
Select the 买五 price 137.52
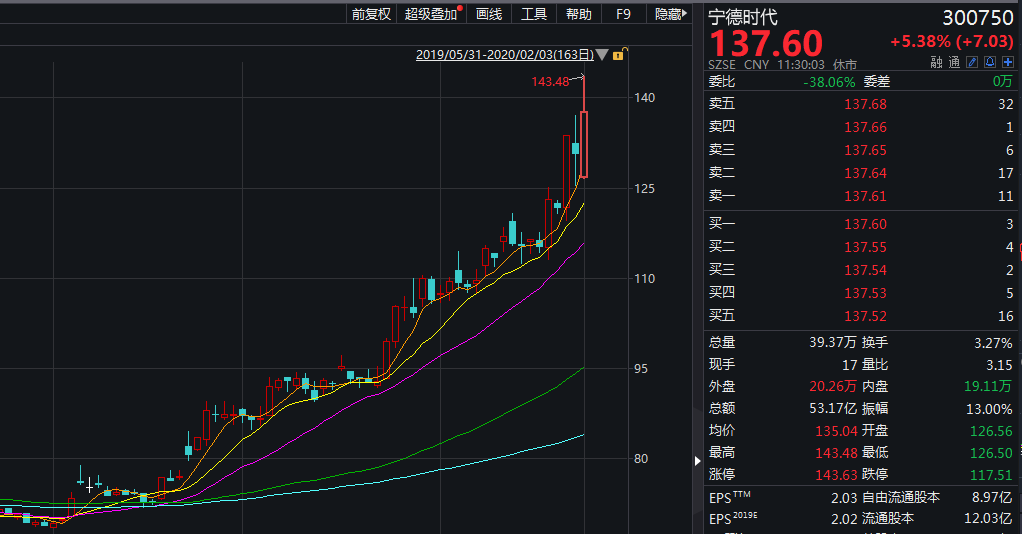pyautogui.click(x=866, y=316)
